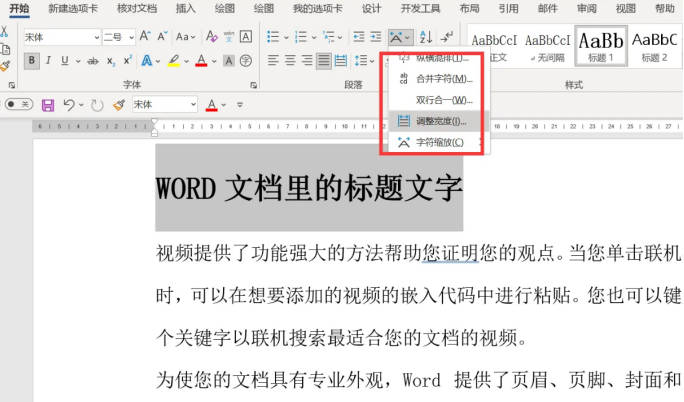This screenshot has width=684, height=402.
Task: Click format painter in quick access toolbar
Action: (119, 105)
